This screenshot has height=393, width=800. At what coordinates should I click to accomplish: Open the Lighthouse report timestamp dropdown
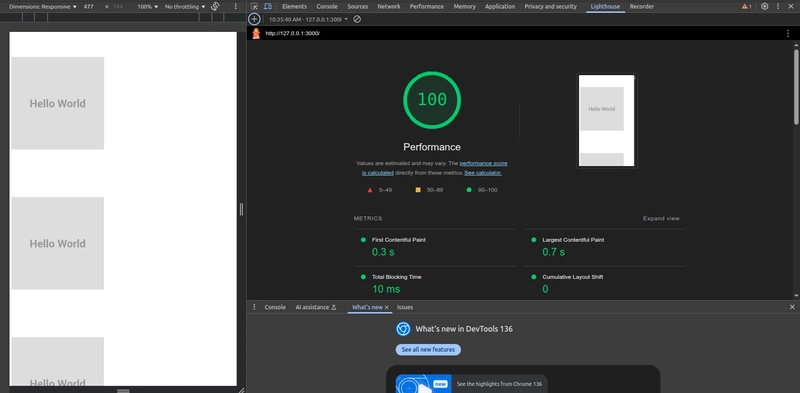click(308, 19)
